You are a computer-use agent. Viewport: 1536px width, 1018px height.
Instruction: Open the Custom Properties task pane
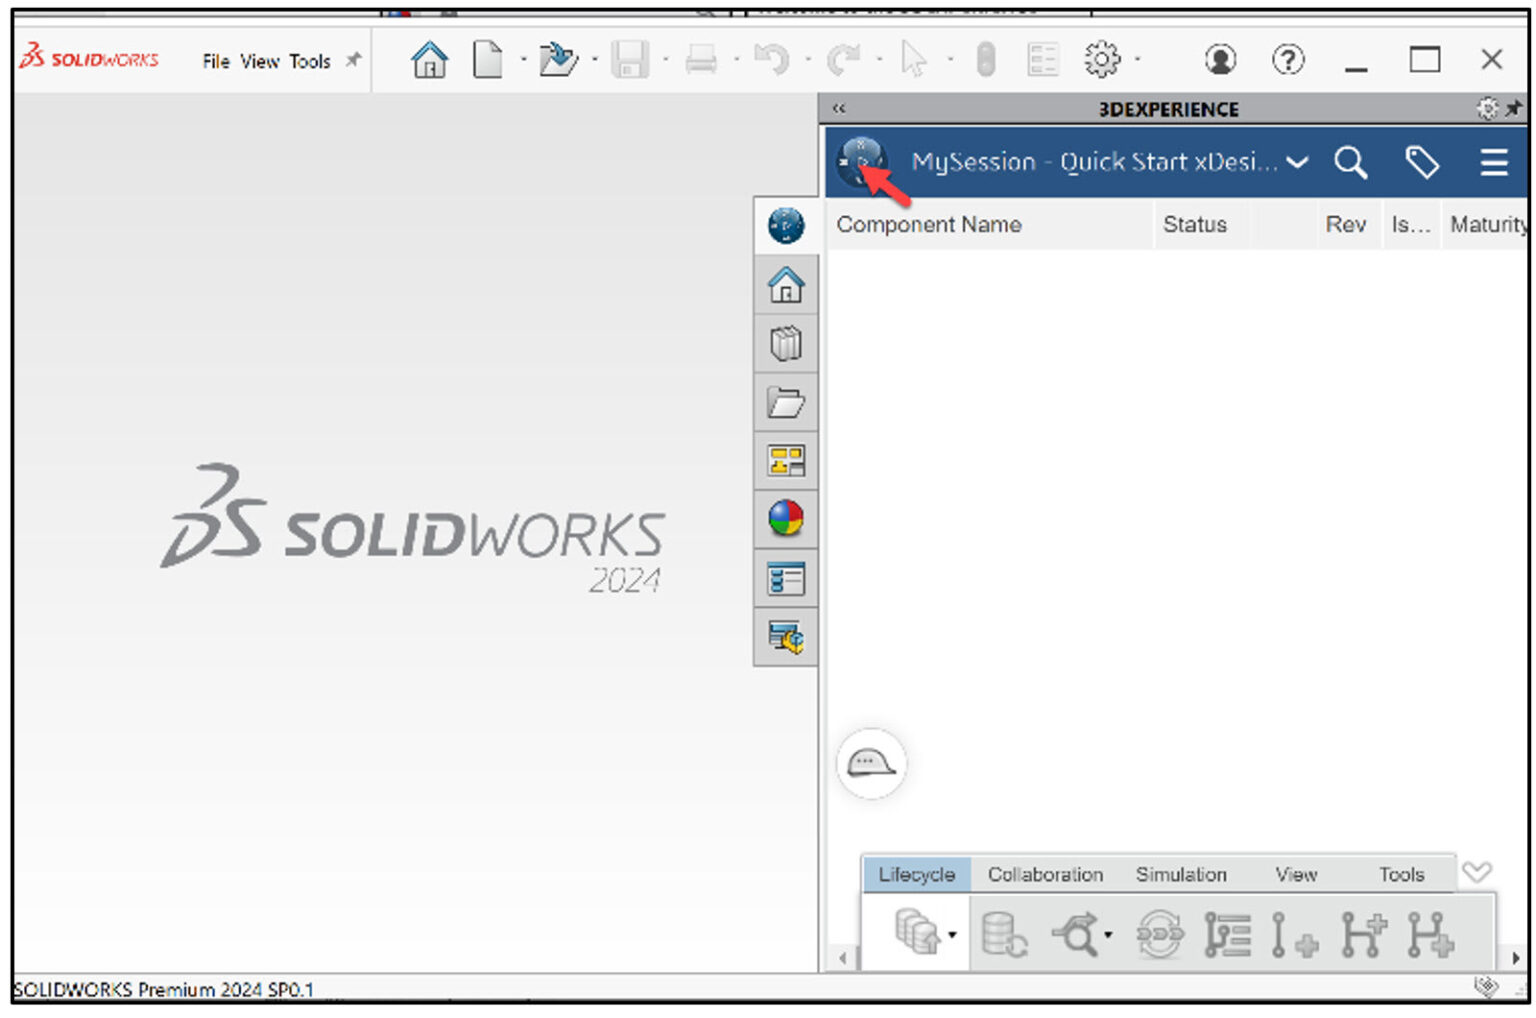(x=786, y=578)
